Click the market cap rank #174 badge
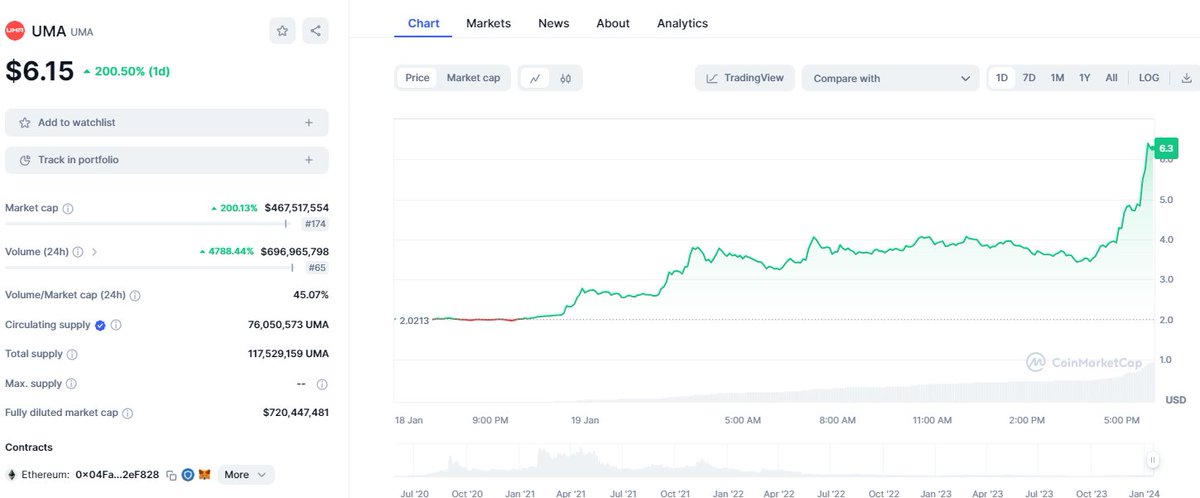 coord(316,225)
